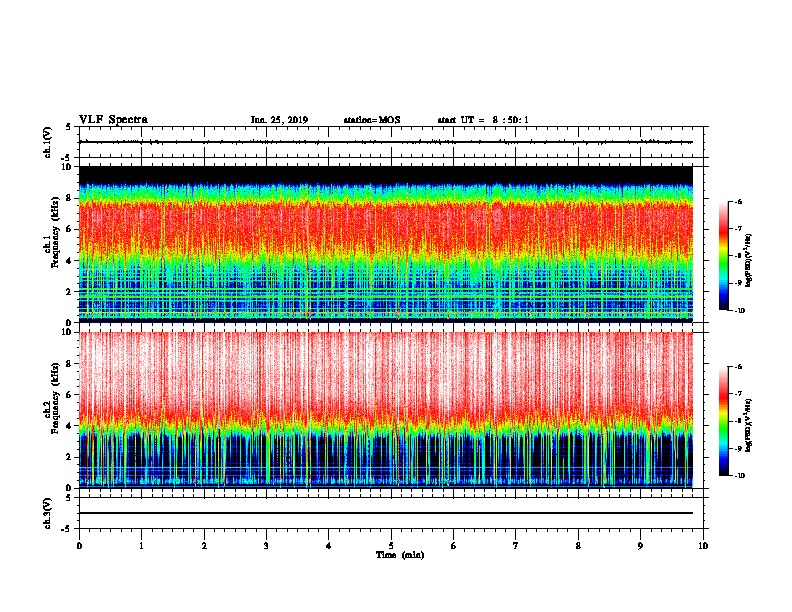The image size is (792, 612).
Task: Click the ch.2 spectrogram panel
Action: [386, 410]
